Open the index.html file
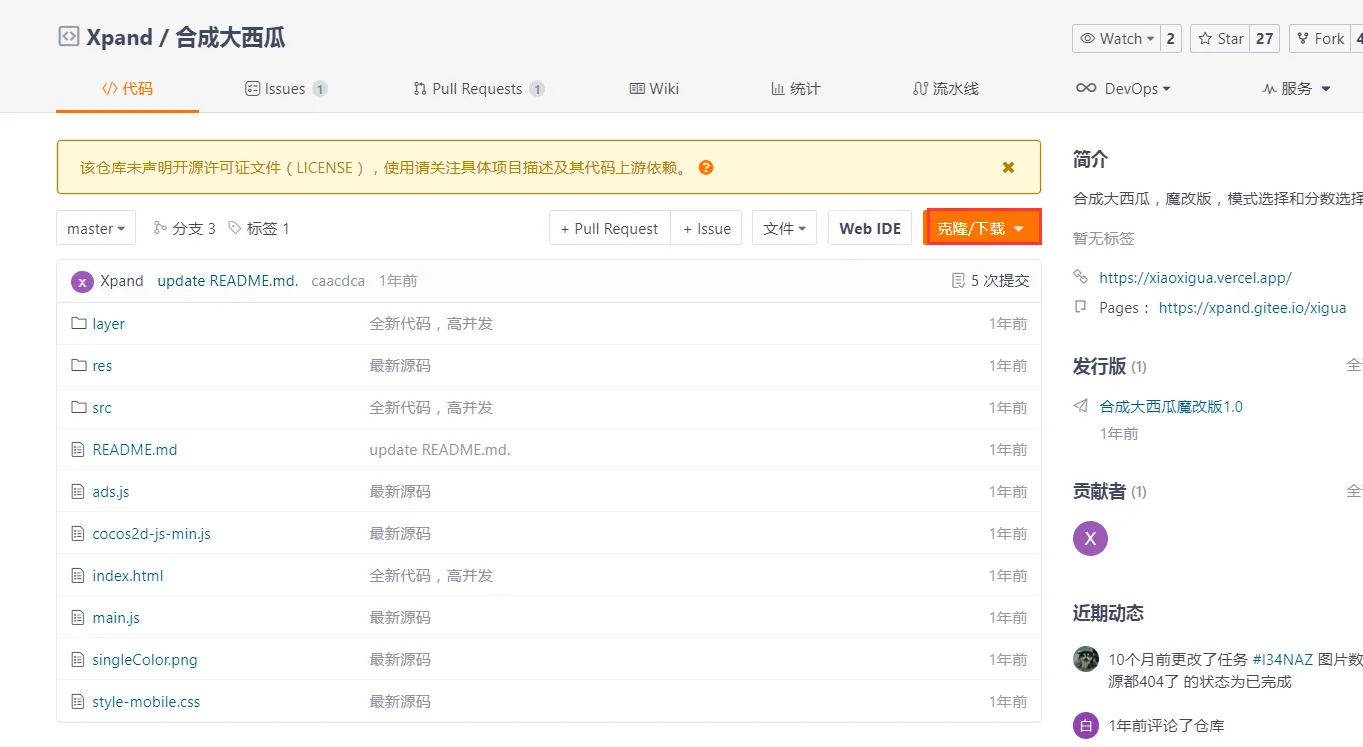 [128, 576]
